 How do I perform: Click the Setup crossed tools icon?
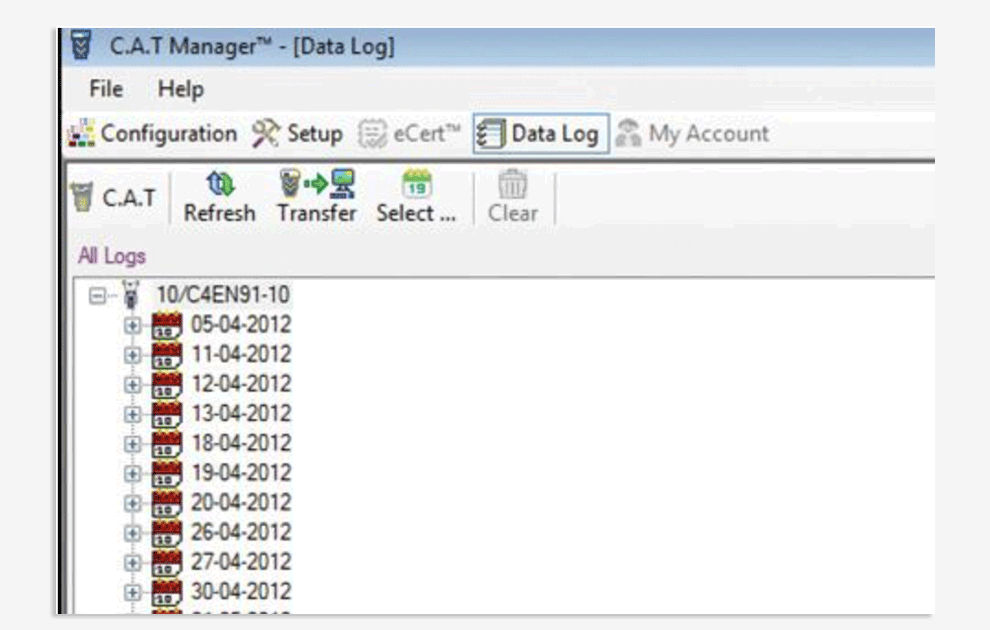pos(266,134)
